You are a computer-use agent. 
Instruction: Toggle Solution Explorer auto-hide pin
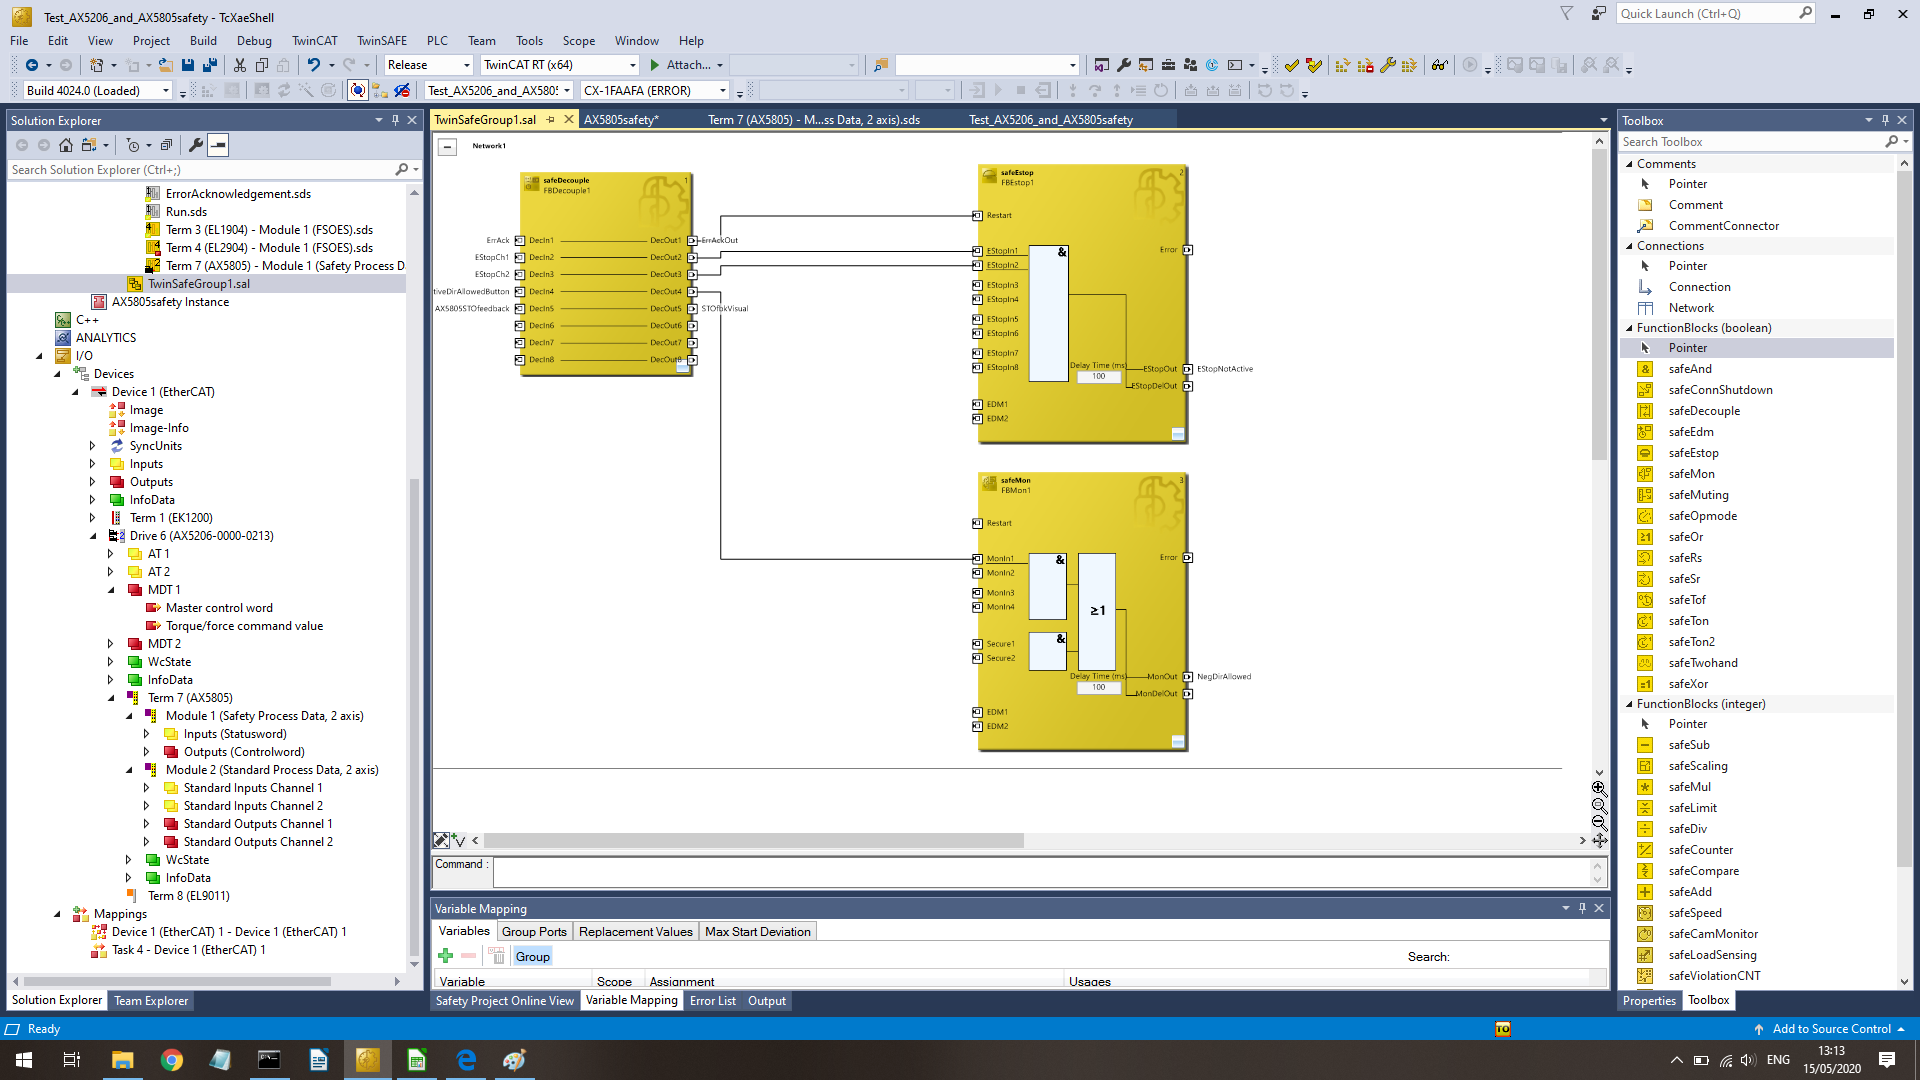coord(395,120)
